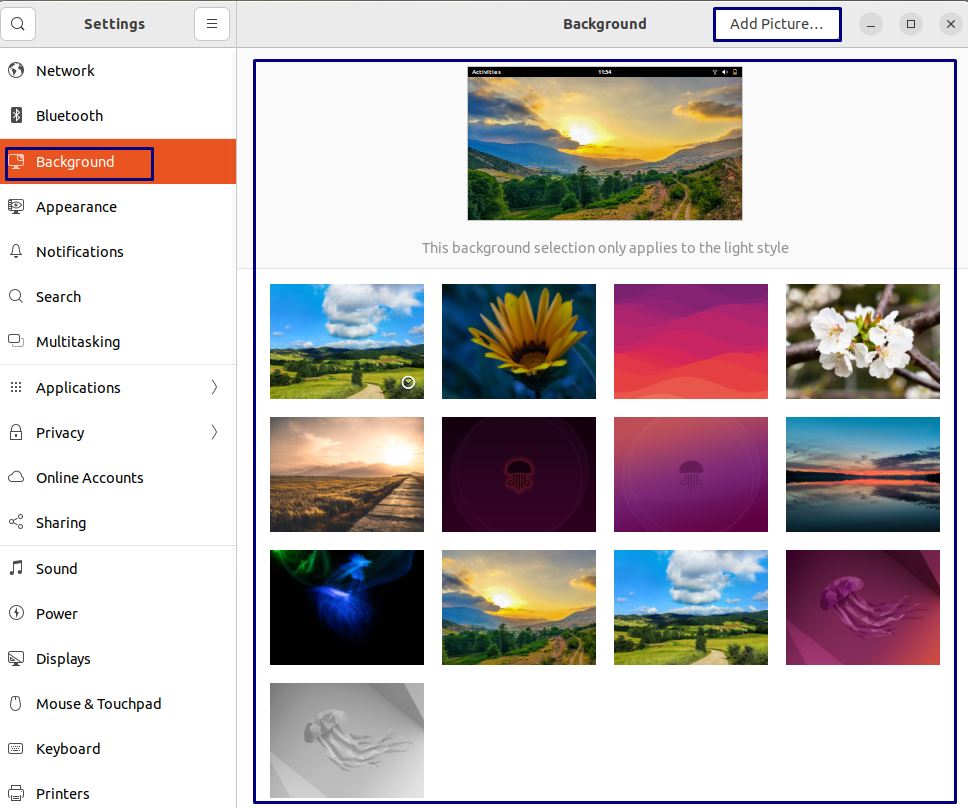Click the Add Picture… button

click(x=777, y=24)
